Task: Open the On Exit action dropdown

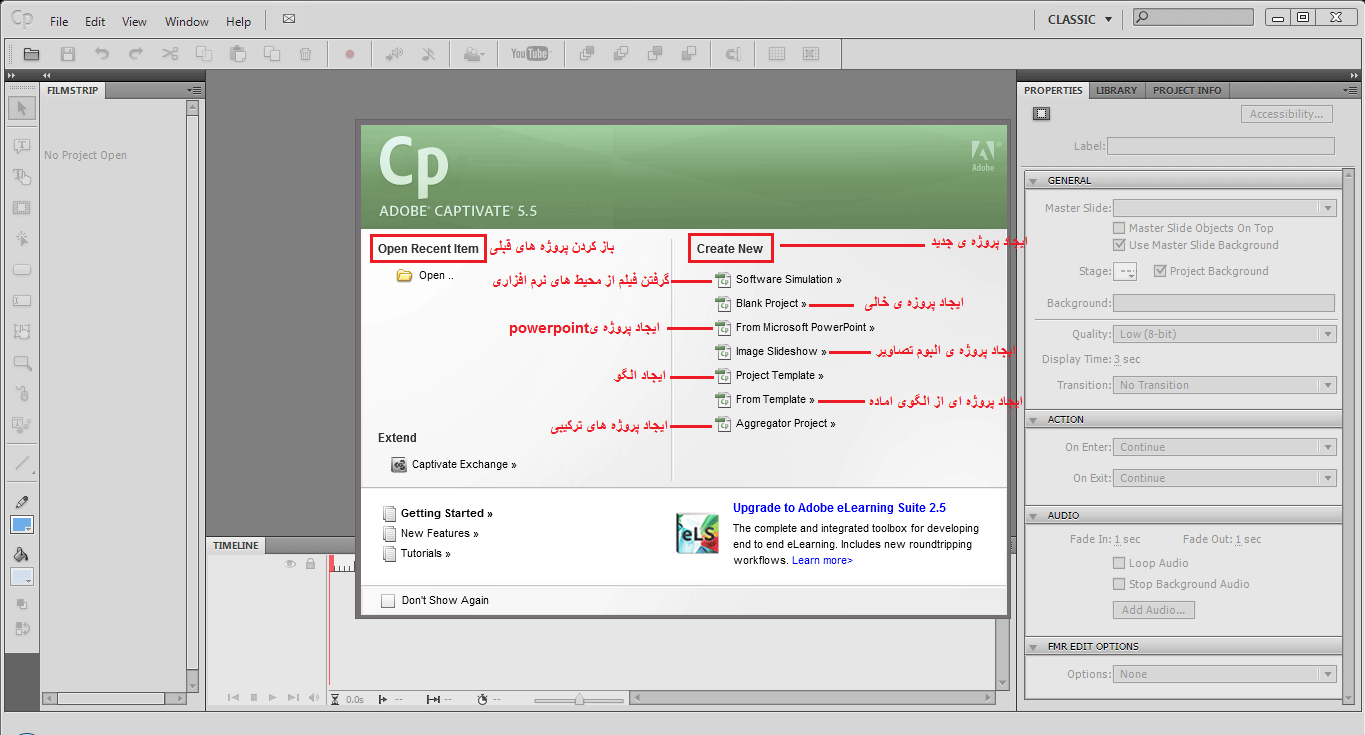Action: (x=1225, y=478)
